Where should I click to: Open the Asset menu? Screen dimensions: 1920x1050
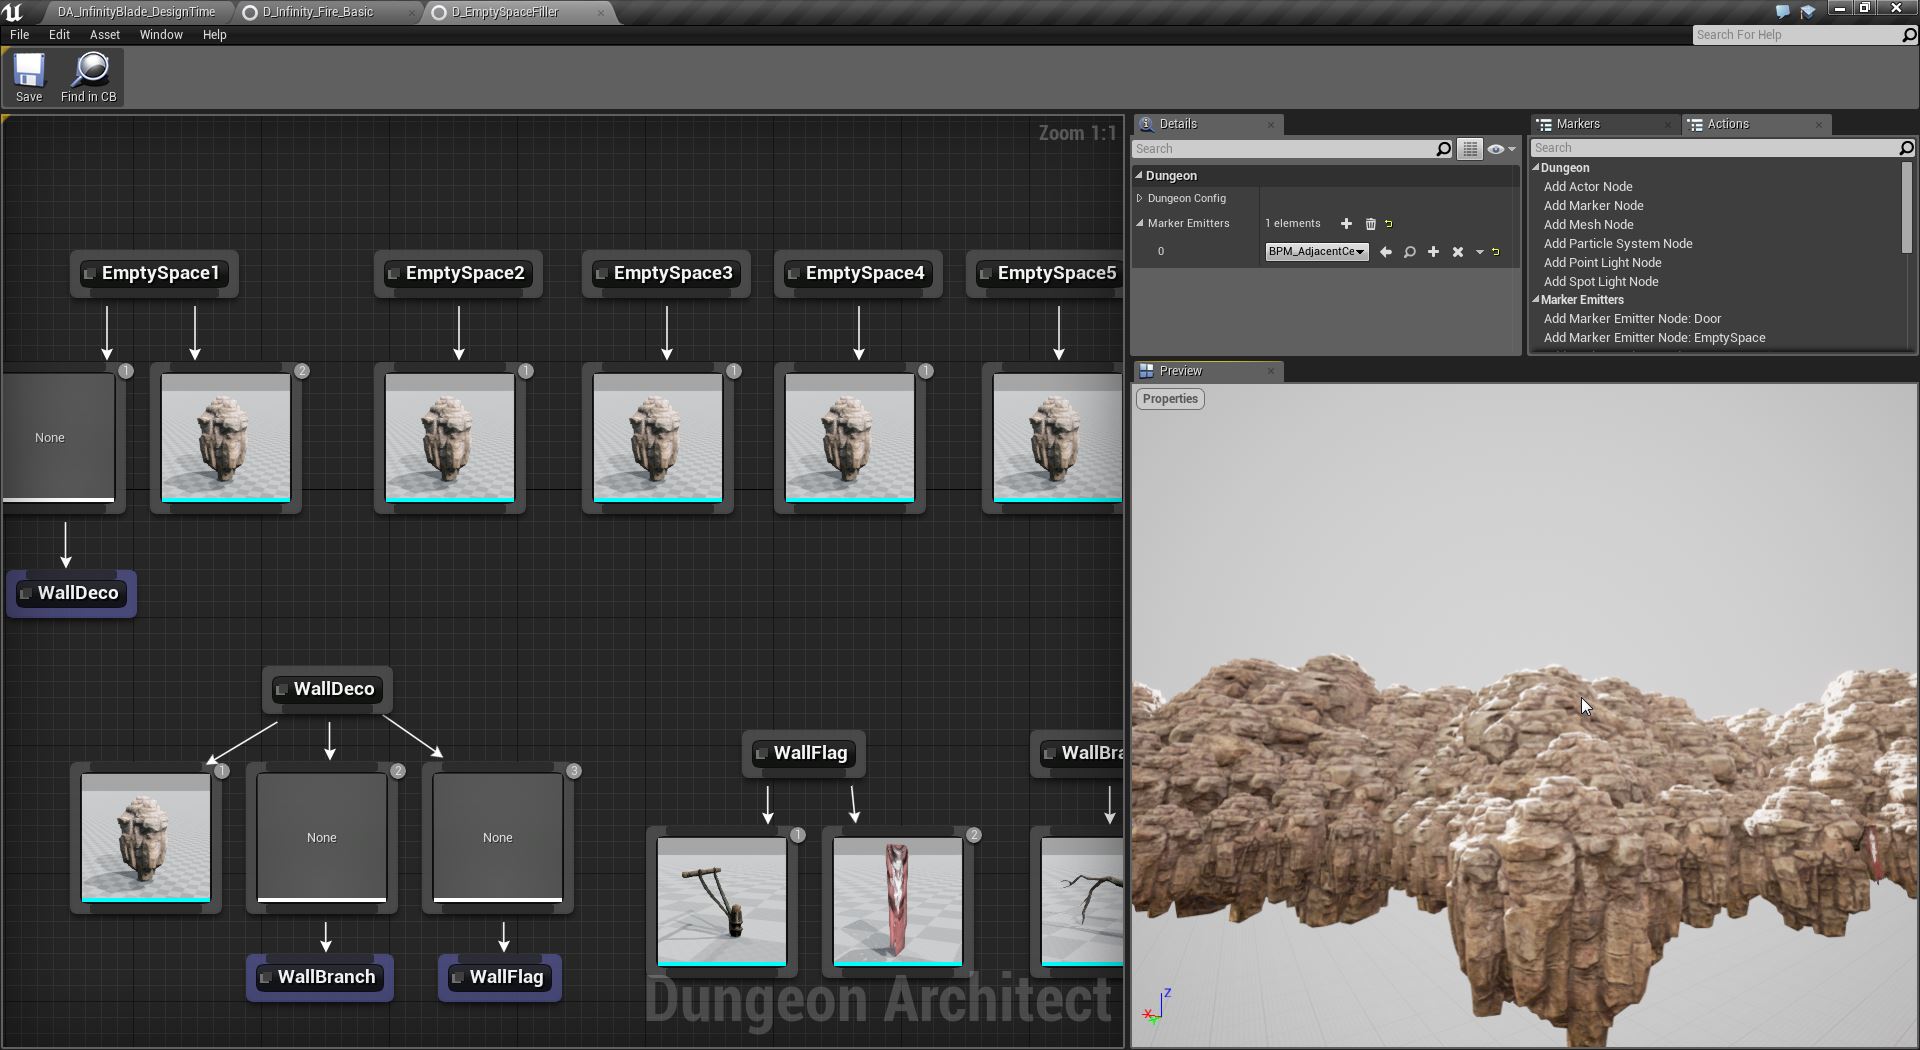105,35
